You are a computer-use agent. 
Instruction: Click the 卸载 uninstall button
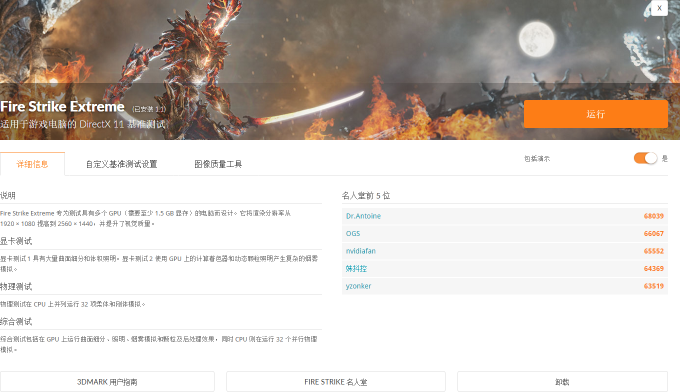[562, 382]
